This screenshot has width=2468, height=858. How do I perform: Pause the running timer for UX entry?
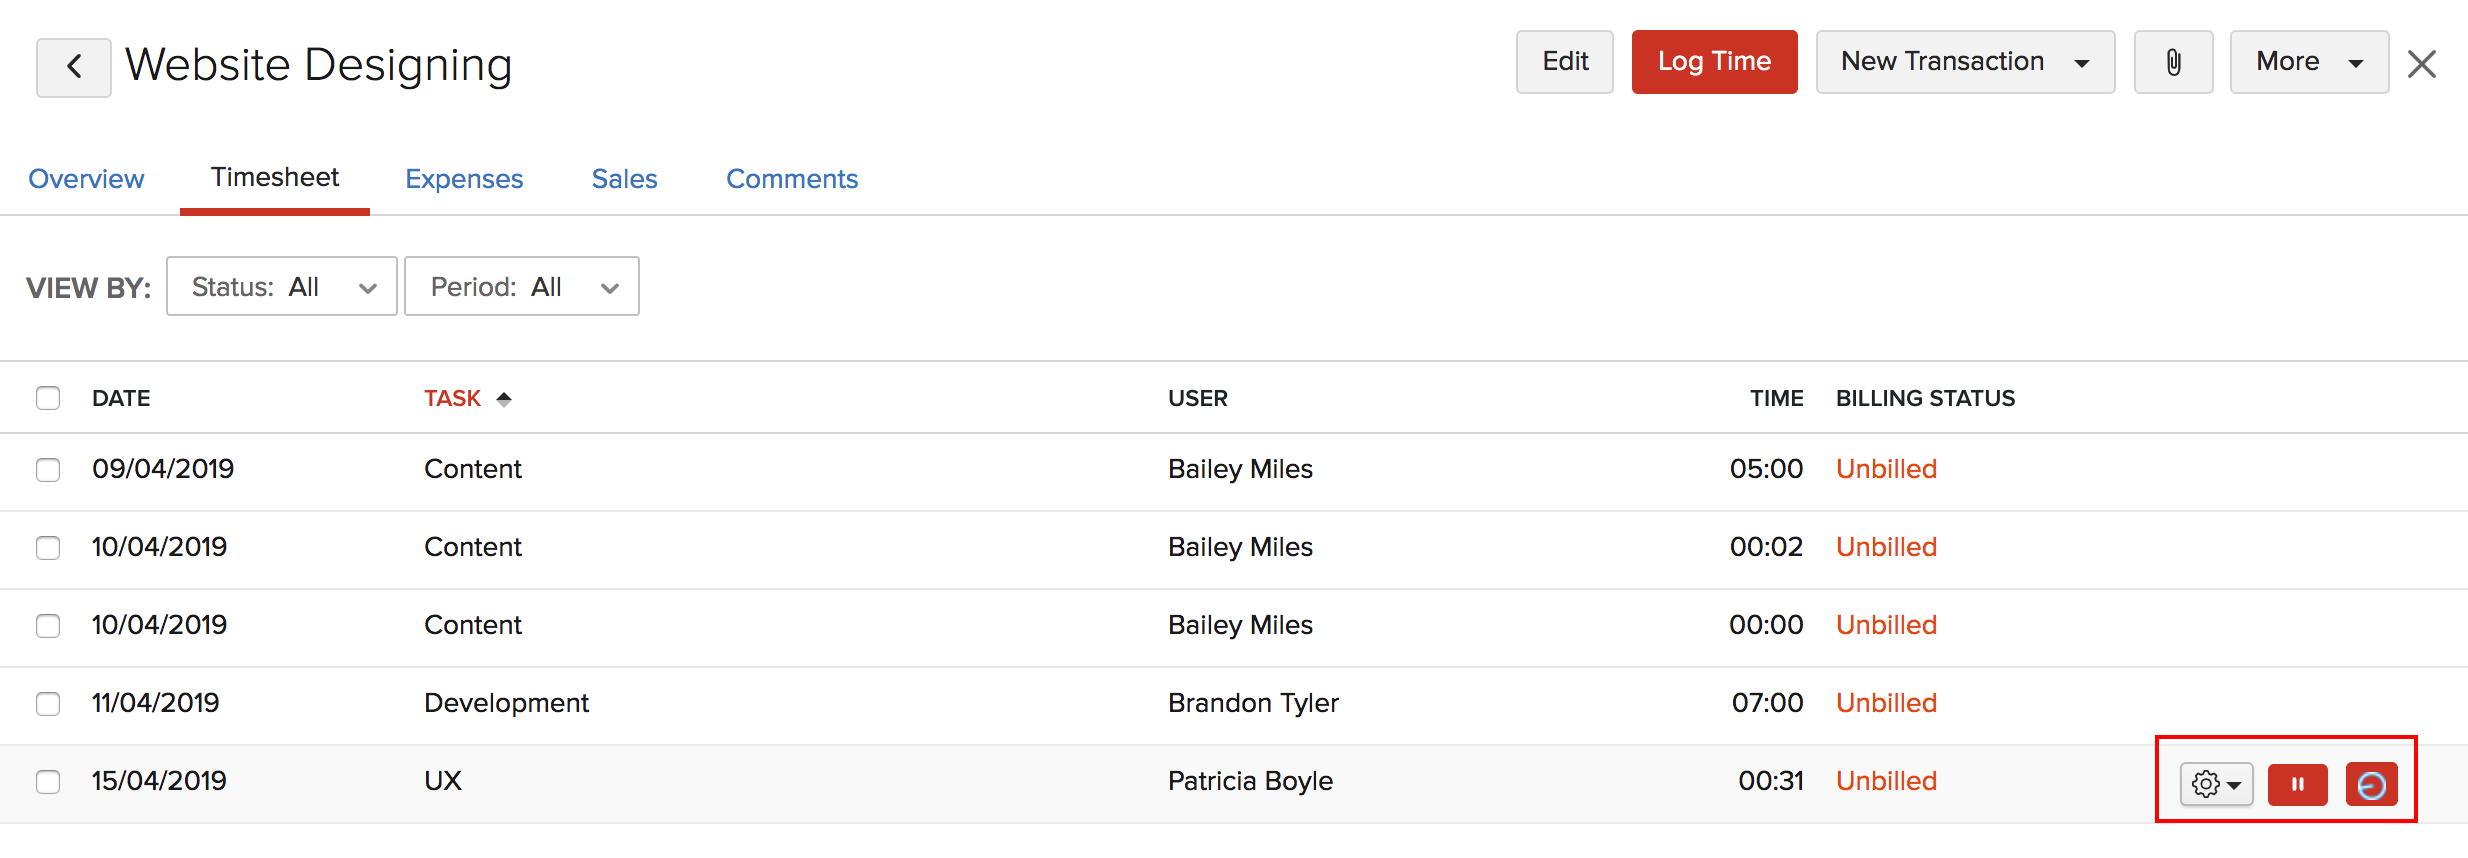tap(2297, 784)
